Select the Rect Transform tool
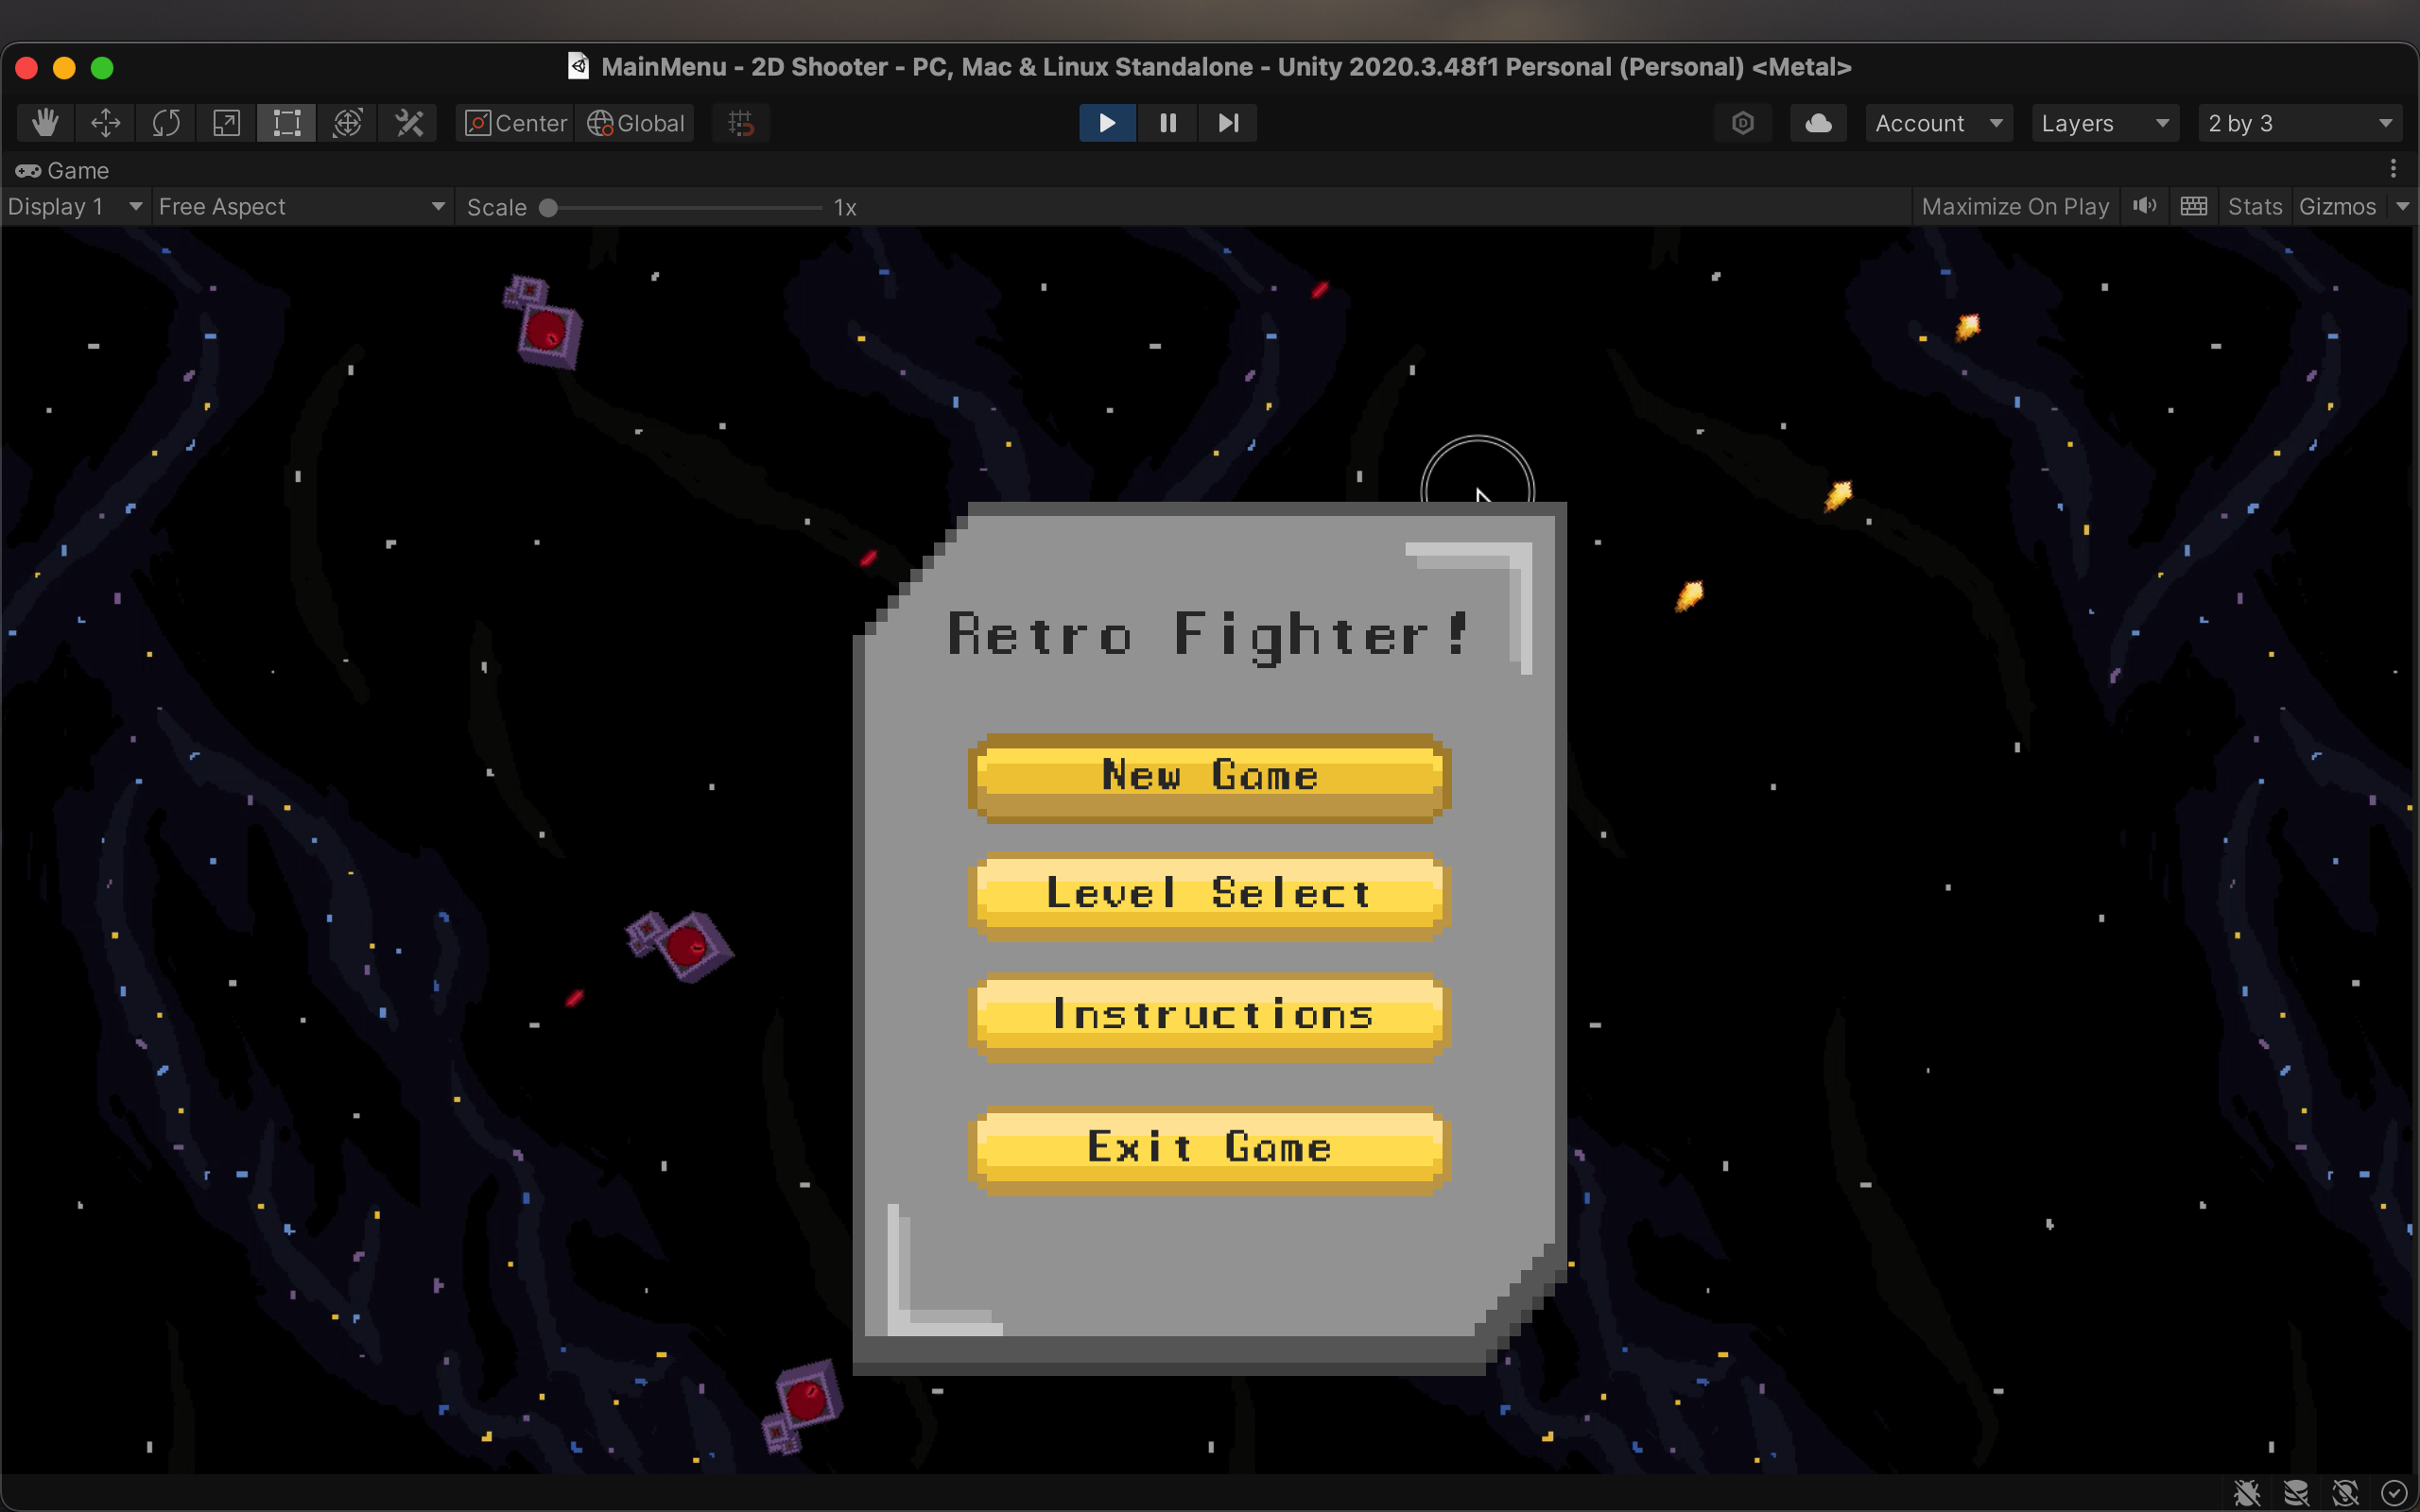The height and width of the screenshot is (1512, 2420). click(287, 123)
